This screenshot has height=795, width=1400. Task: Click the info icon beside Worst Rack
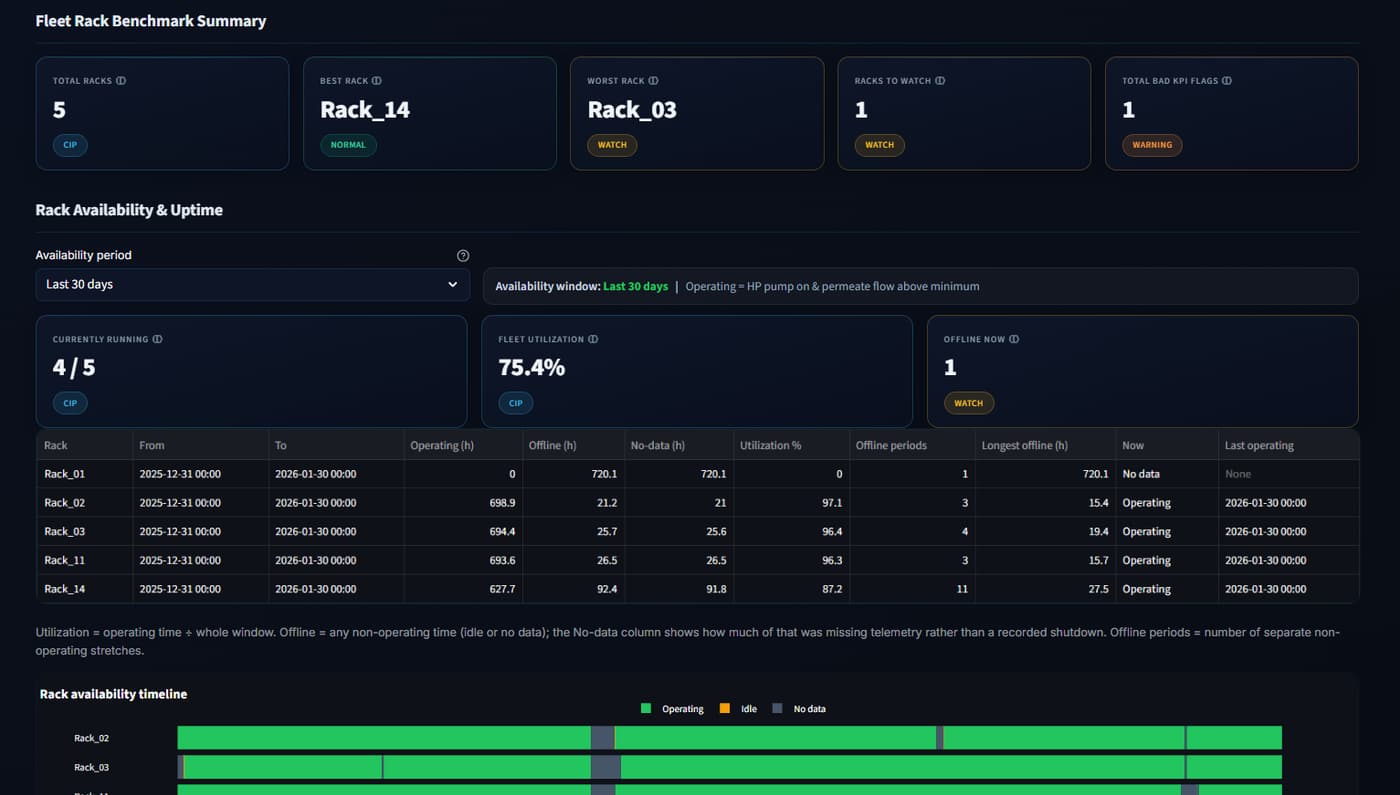pos(653,81)
